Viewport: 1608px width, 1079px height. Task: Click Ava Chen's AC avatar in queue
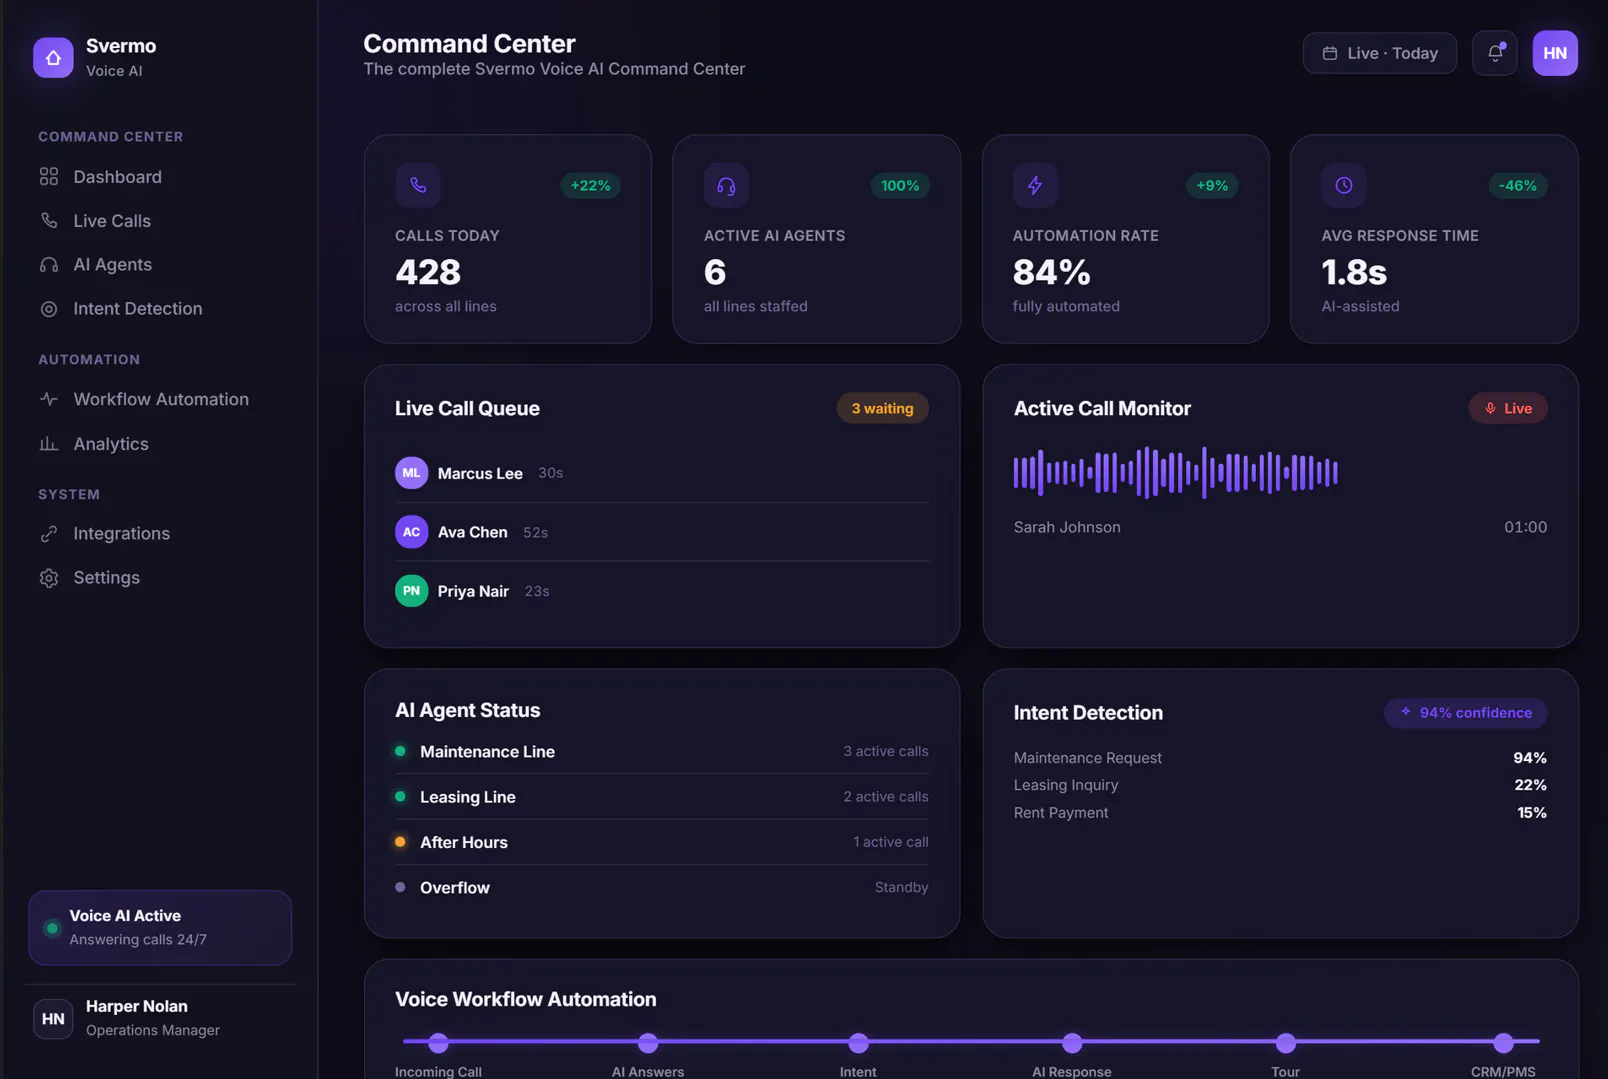(x=411, y=532)
